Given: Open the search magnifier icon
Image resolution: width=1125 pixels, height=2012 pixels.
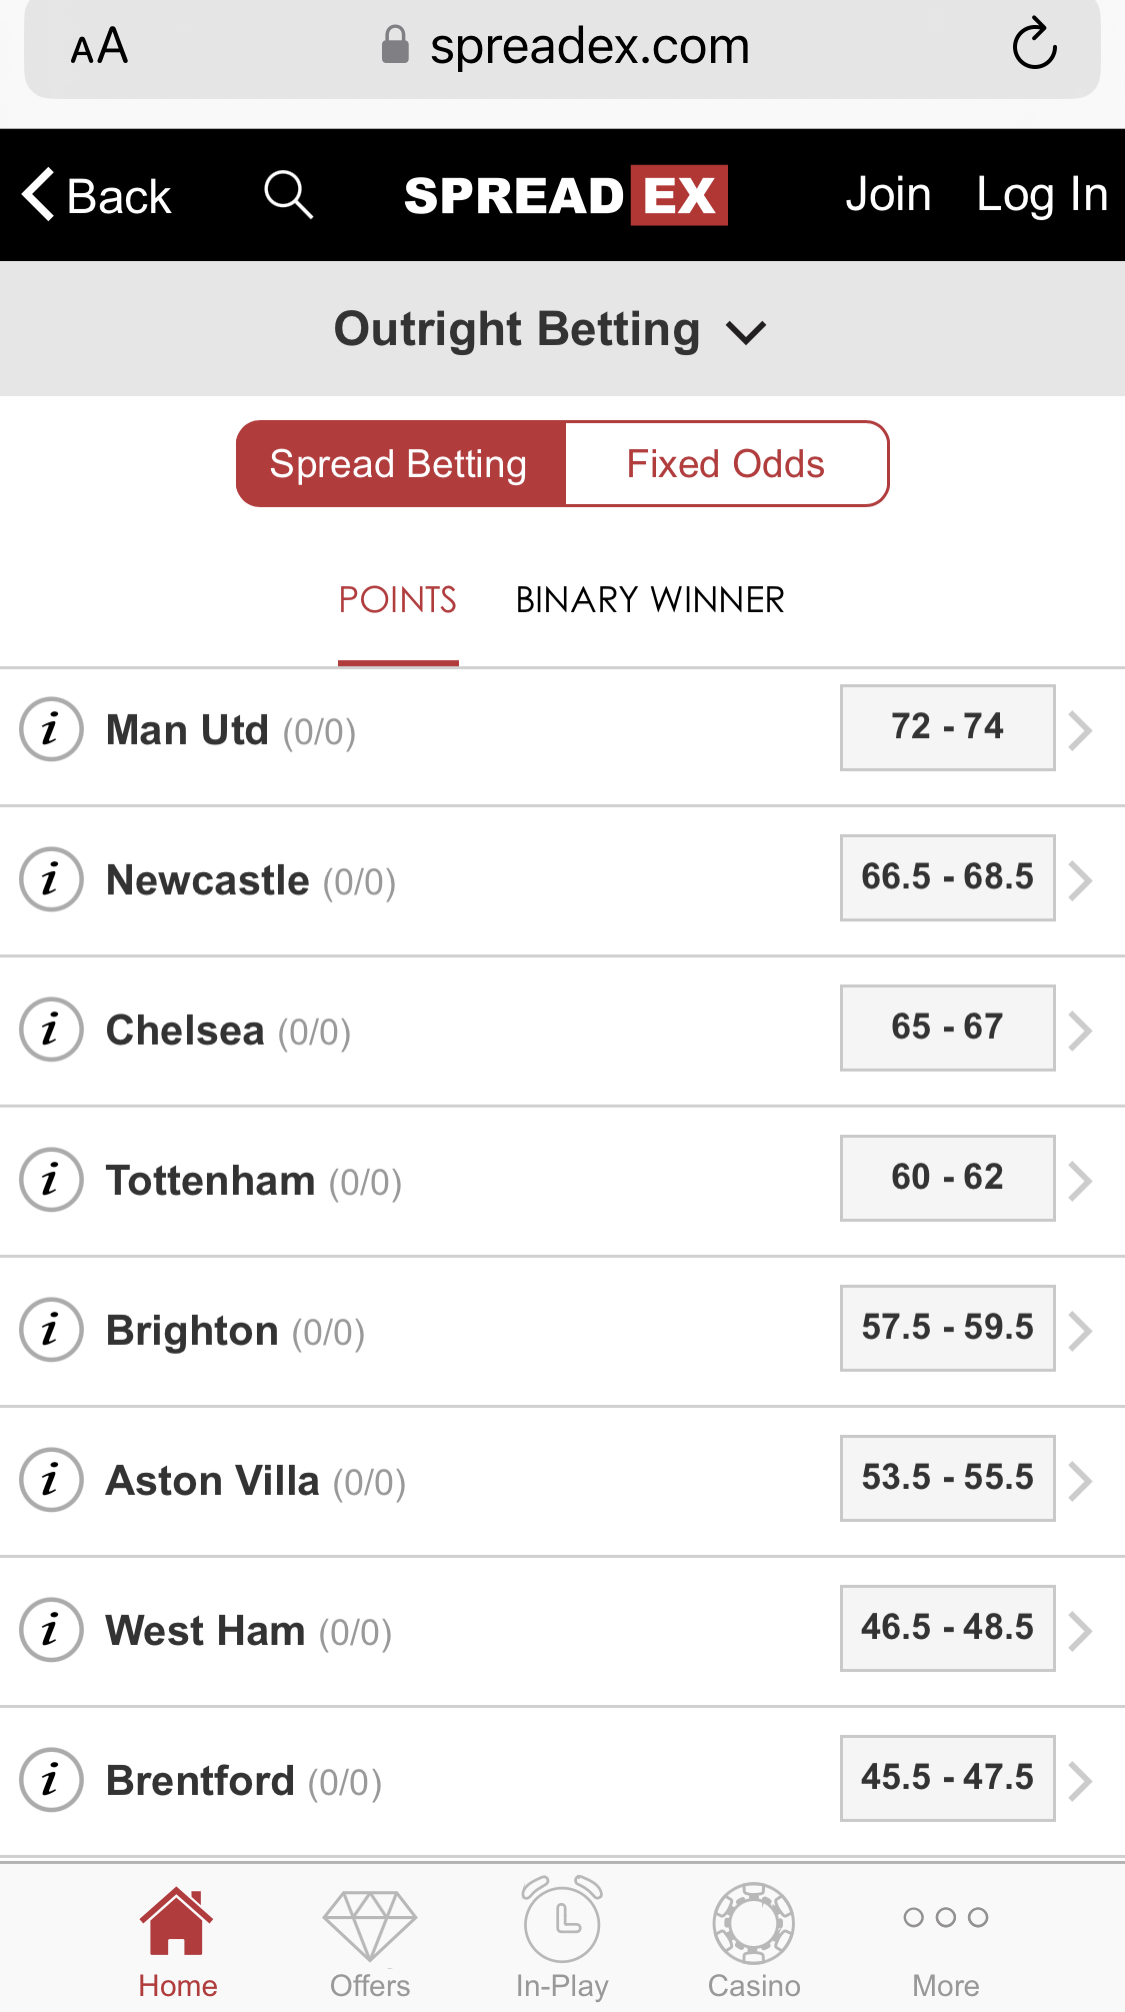Looking at the screenshot, I should (288, 194).
